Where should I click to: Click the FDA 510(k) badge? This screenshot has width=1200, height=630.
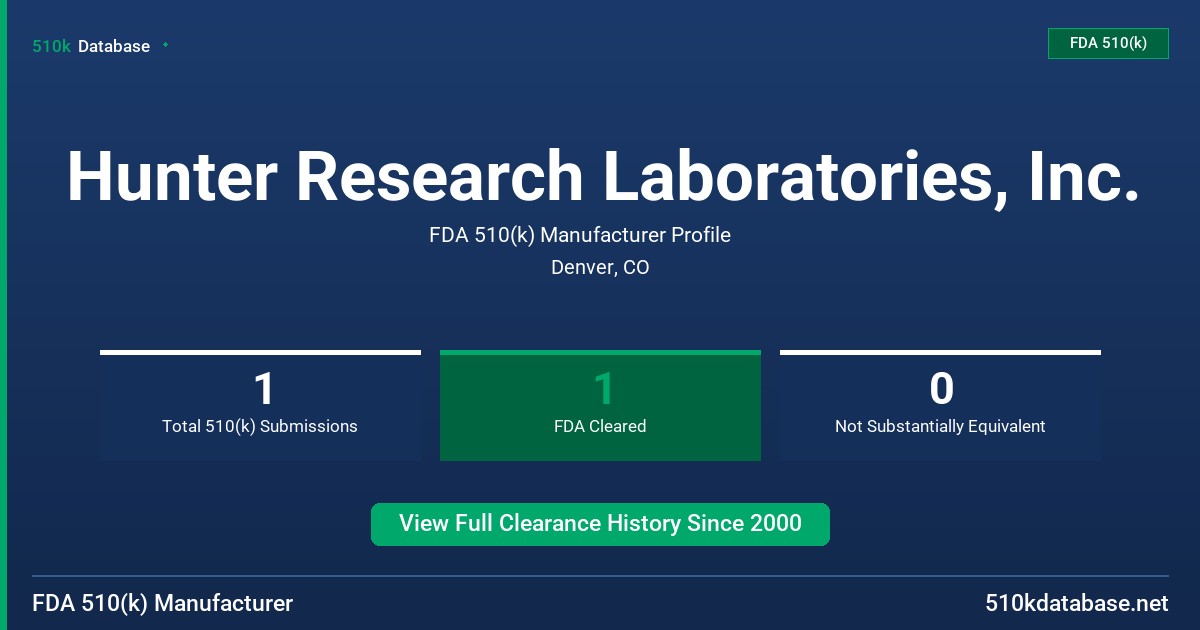(x=1108, y=43)
